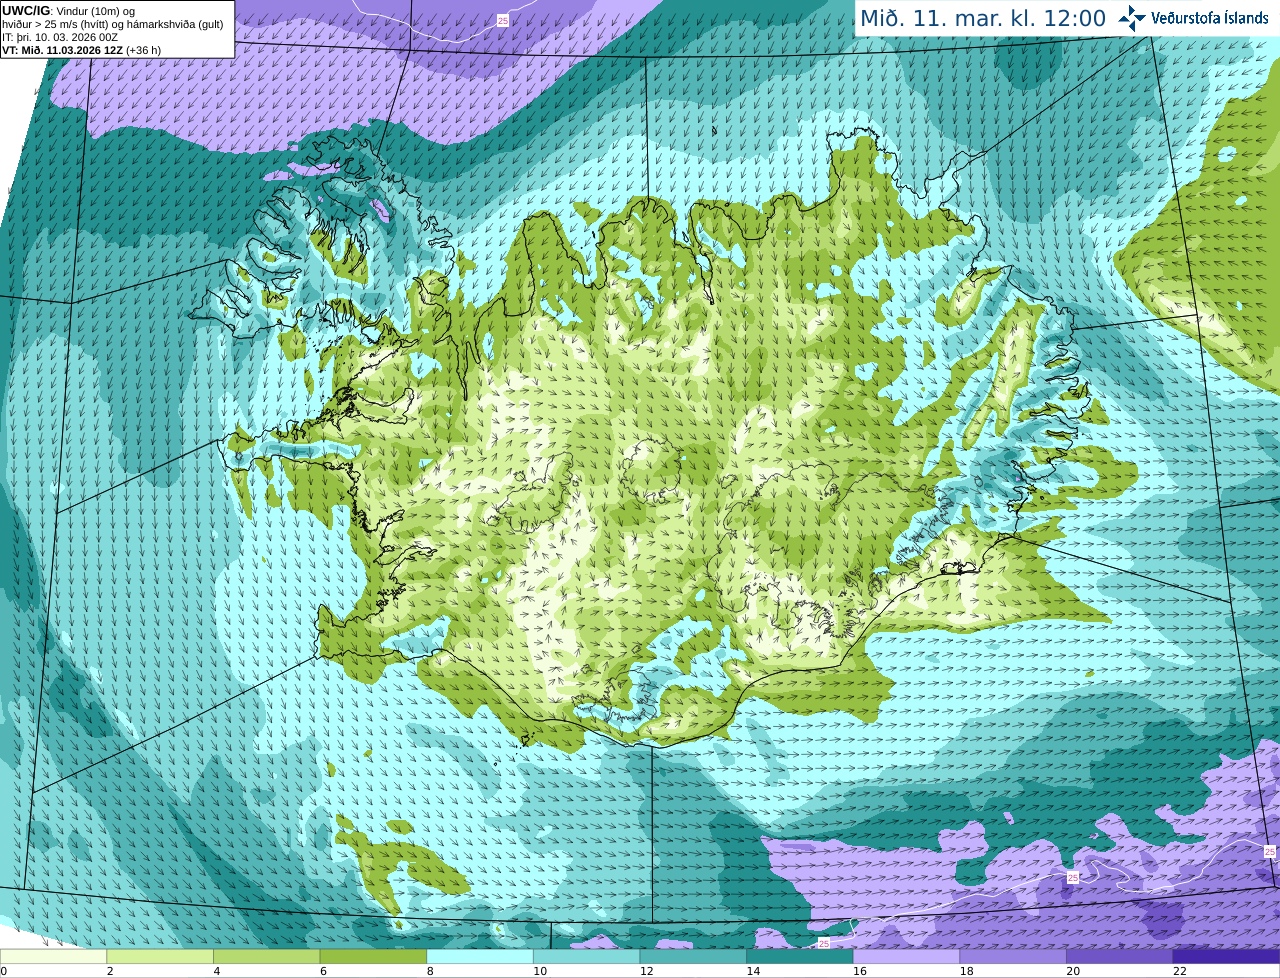
Task: Click the Veðurstofa Íslands name text
Action: click(x=1210, y=18)
